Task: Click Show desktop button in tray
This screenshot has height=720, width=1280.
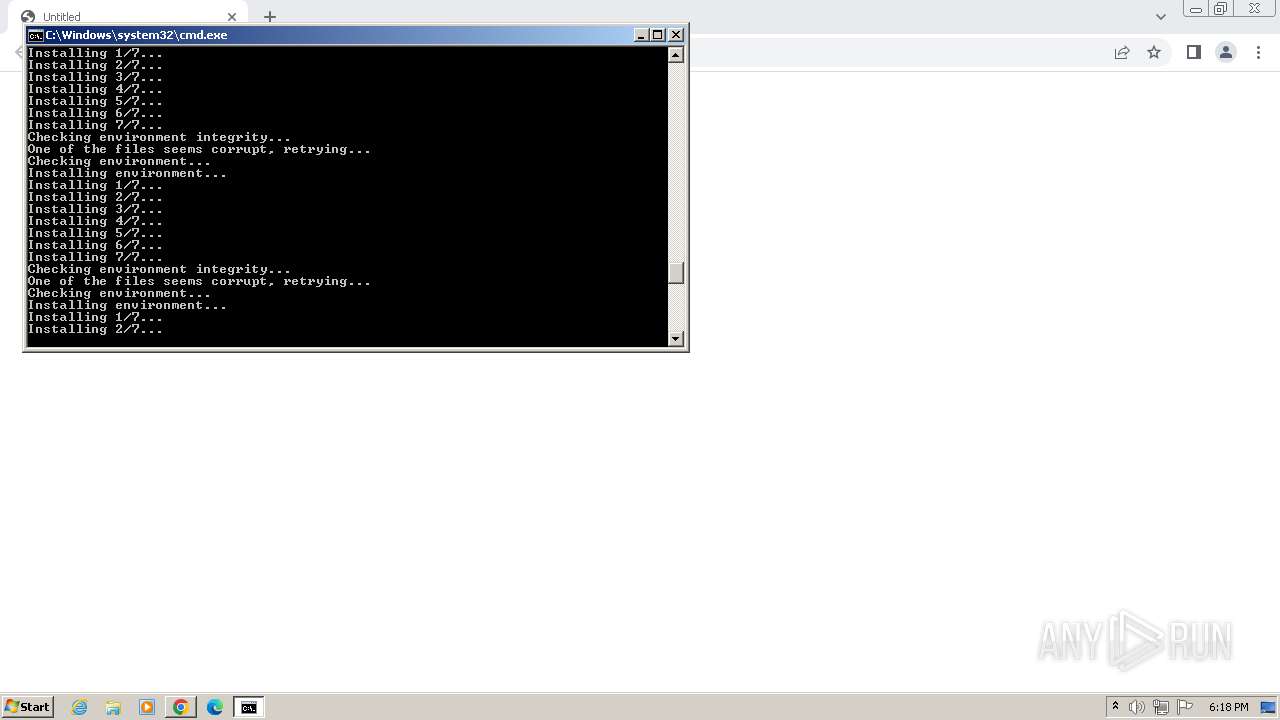Action: click(x=1268, y=707)
